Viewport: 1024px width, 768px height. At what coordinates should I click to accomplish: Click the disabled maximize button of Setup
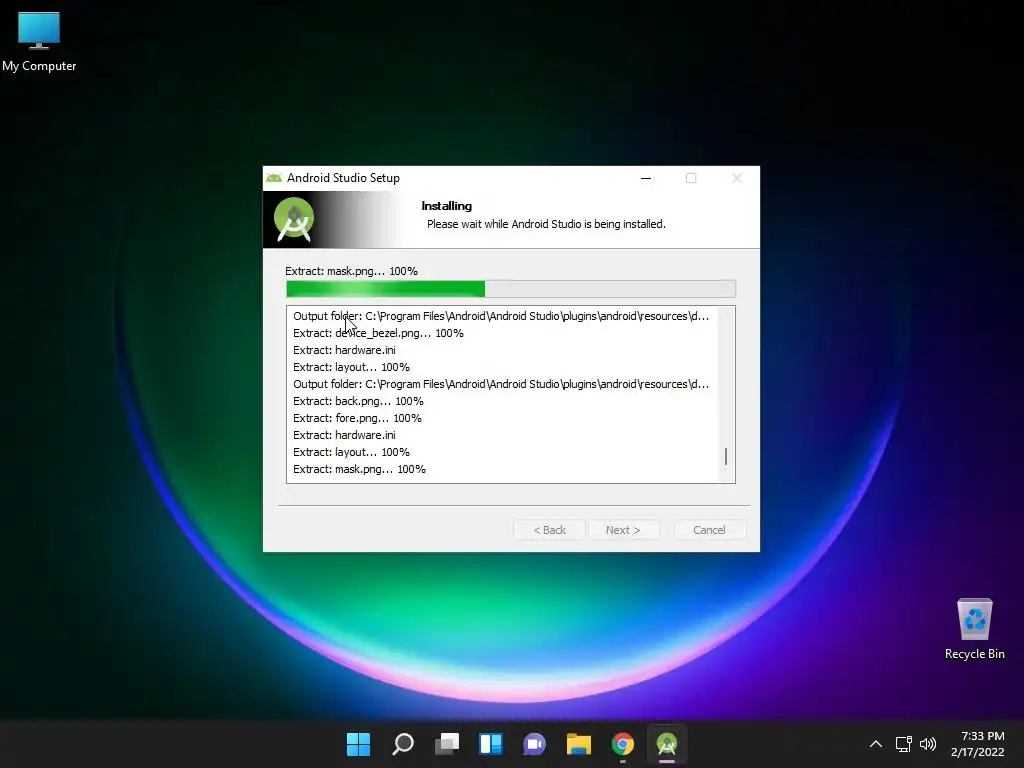click(691, 178)
